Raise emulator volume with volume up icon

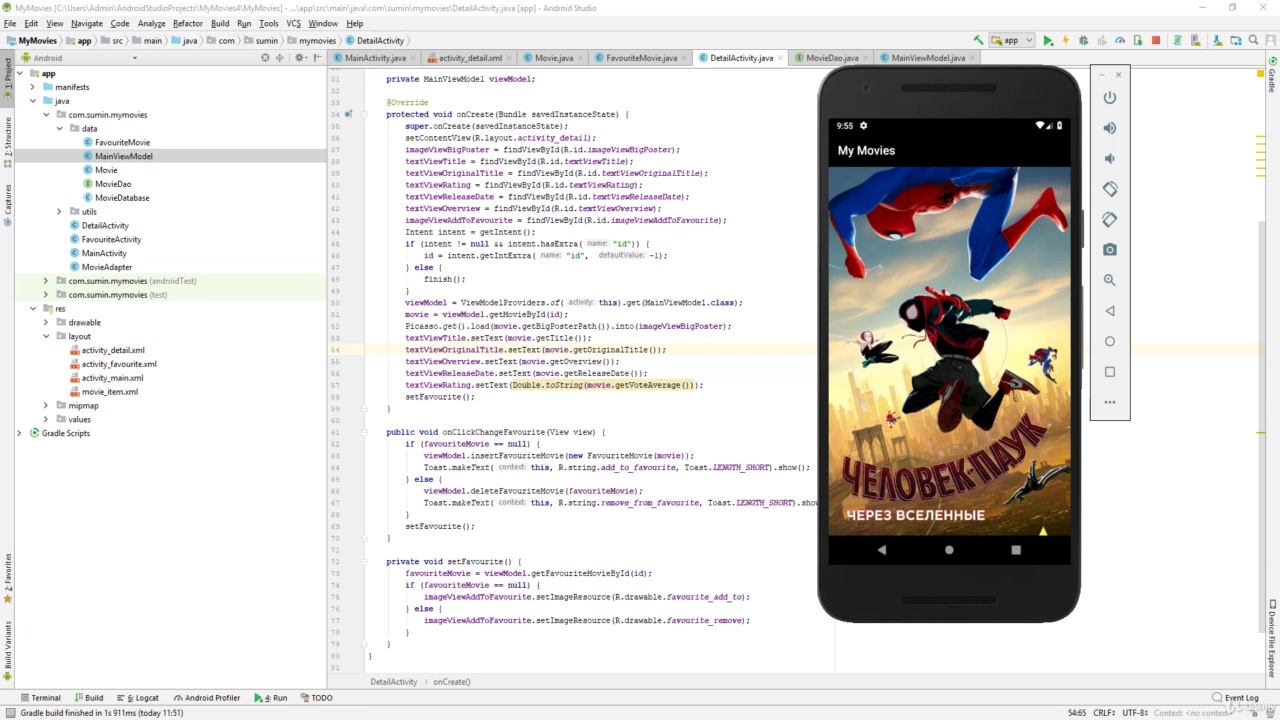tap(1110, 128)
